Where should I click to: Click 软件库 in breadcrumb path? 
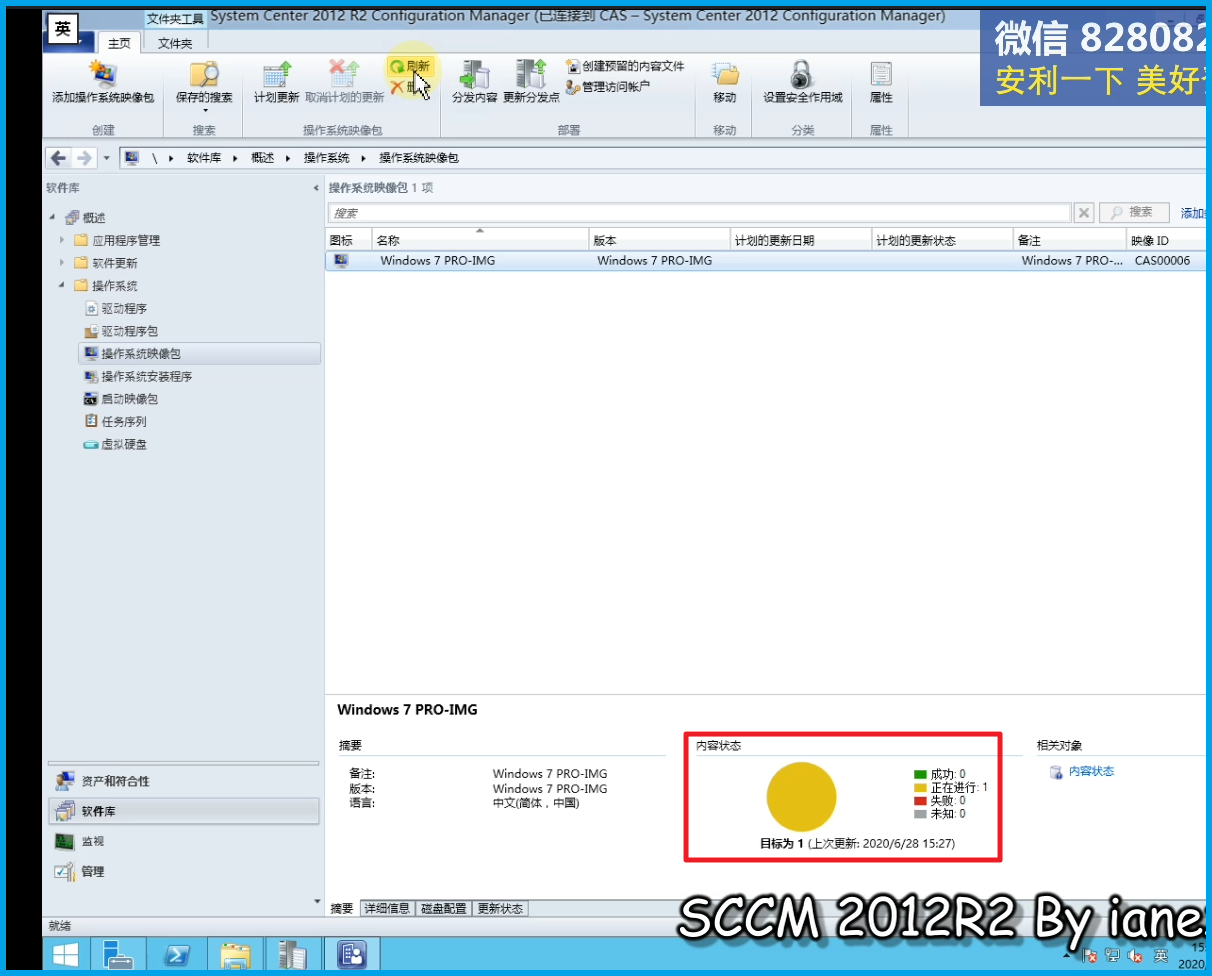pyautogui.click(x=204, y=158)
